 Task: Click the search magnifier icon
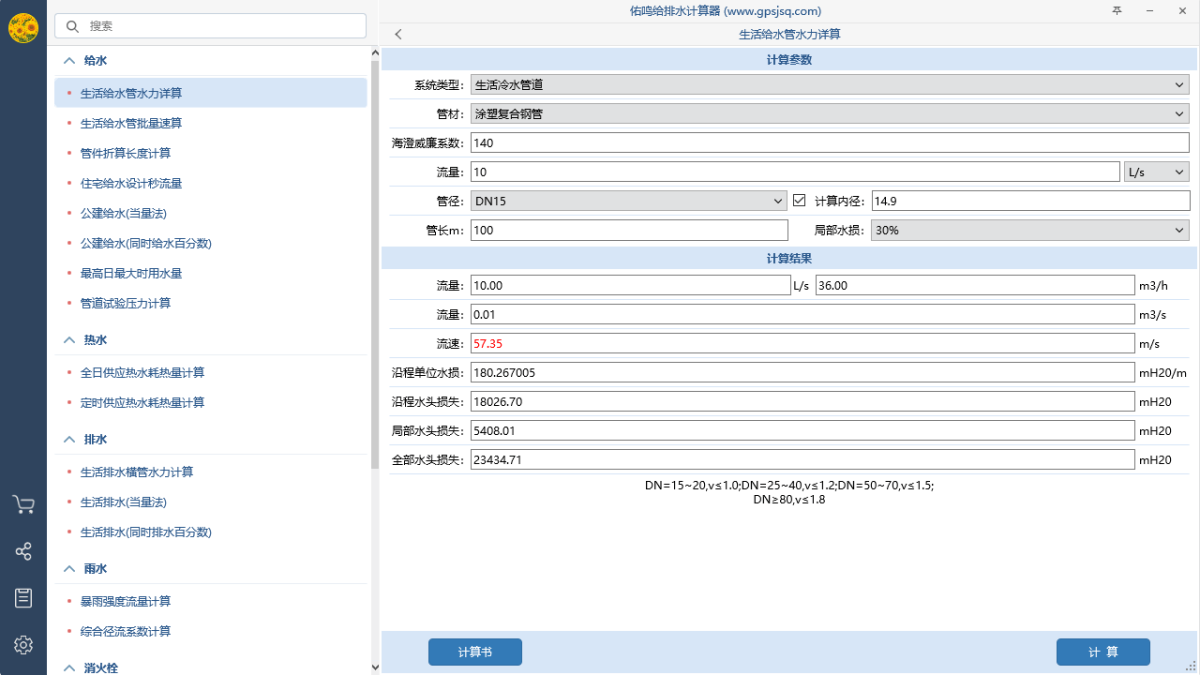(x=73, y=26)
